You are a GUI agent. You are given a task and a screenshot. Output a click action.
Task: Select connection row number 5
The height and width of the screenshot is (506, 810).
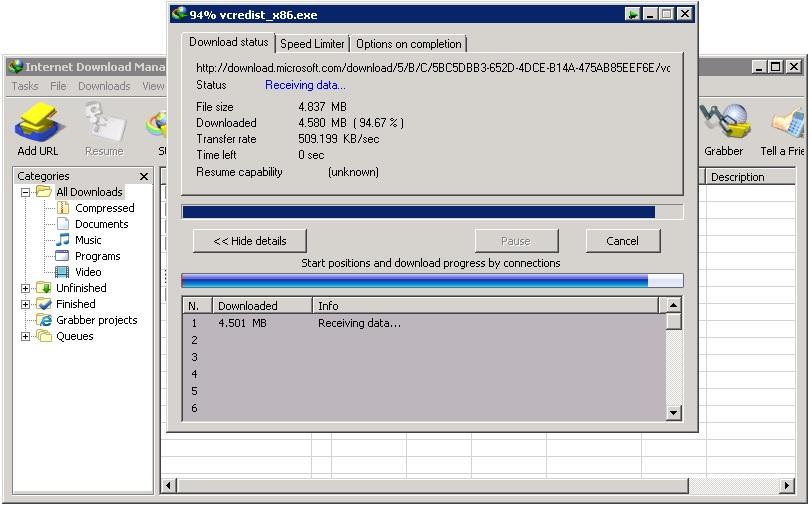[x=425, y=391]
